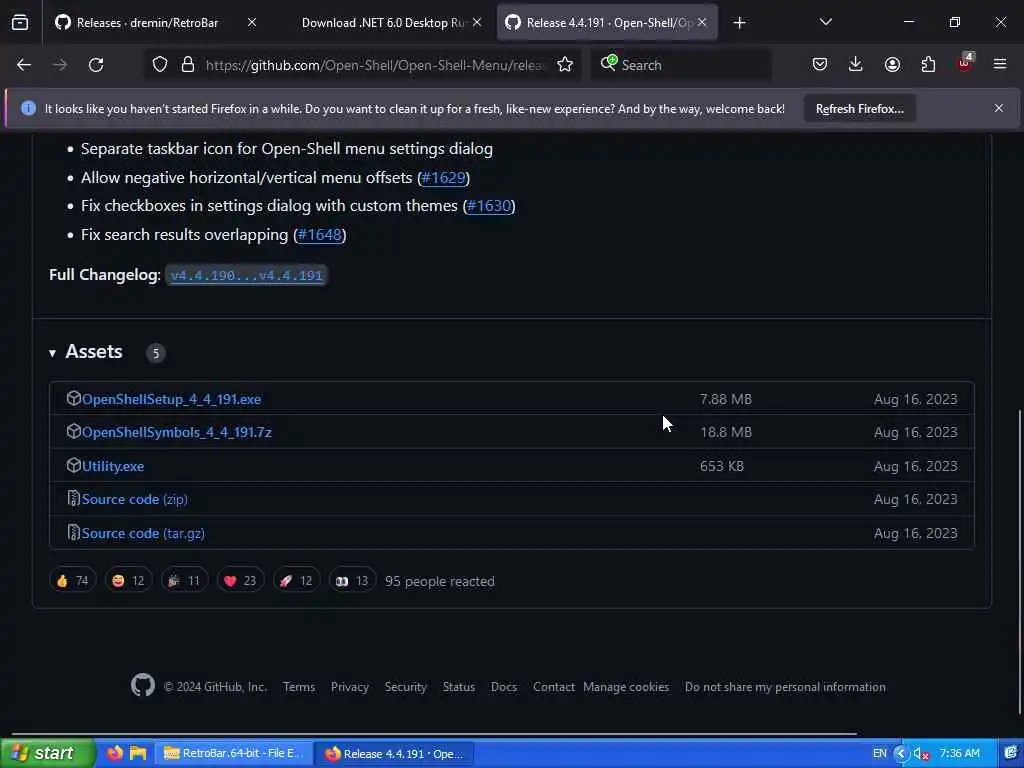Open tracking protection shield icon
The image size is (1024, 768).
[x=160, y=65]
